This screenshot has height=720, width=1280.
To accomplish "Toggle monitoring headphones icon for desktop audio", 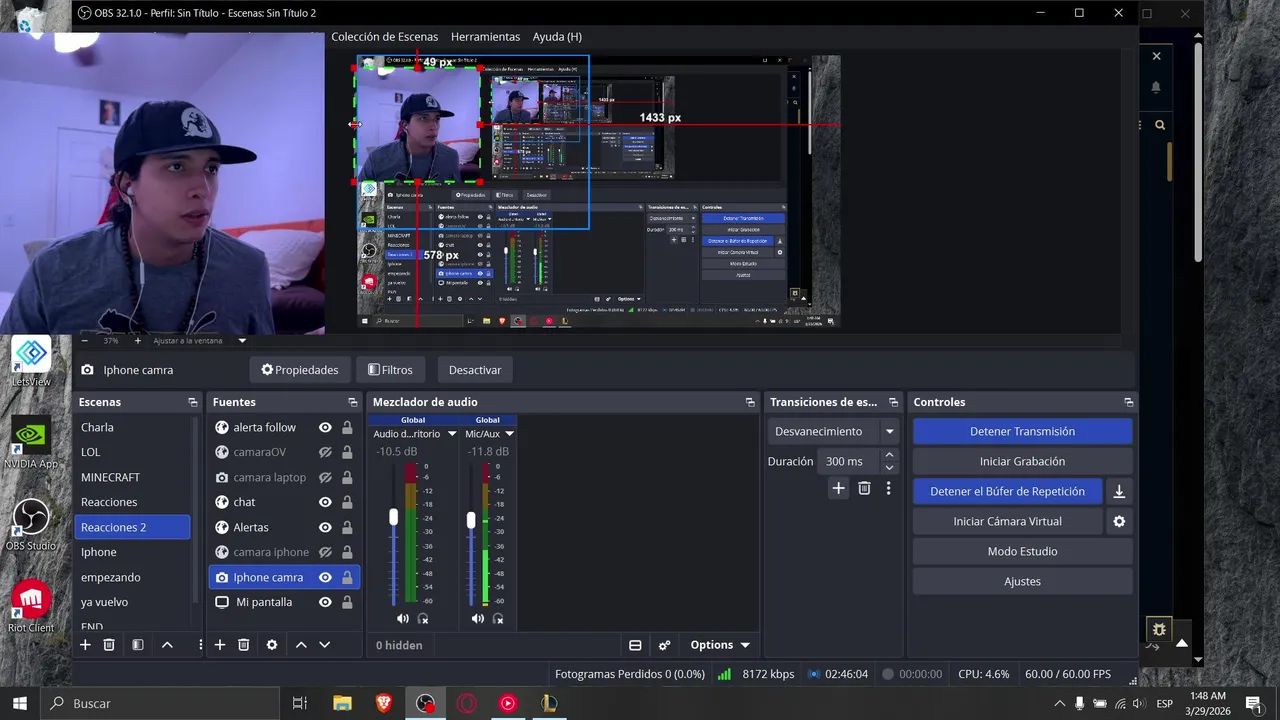I will tap(423, 619).
